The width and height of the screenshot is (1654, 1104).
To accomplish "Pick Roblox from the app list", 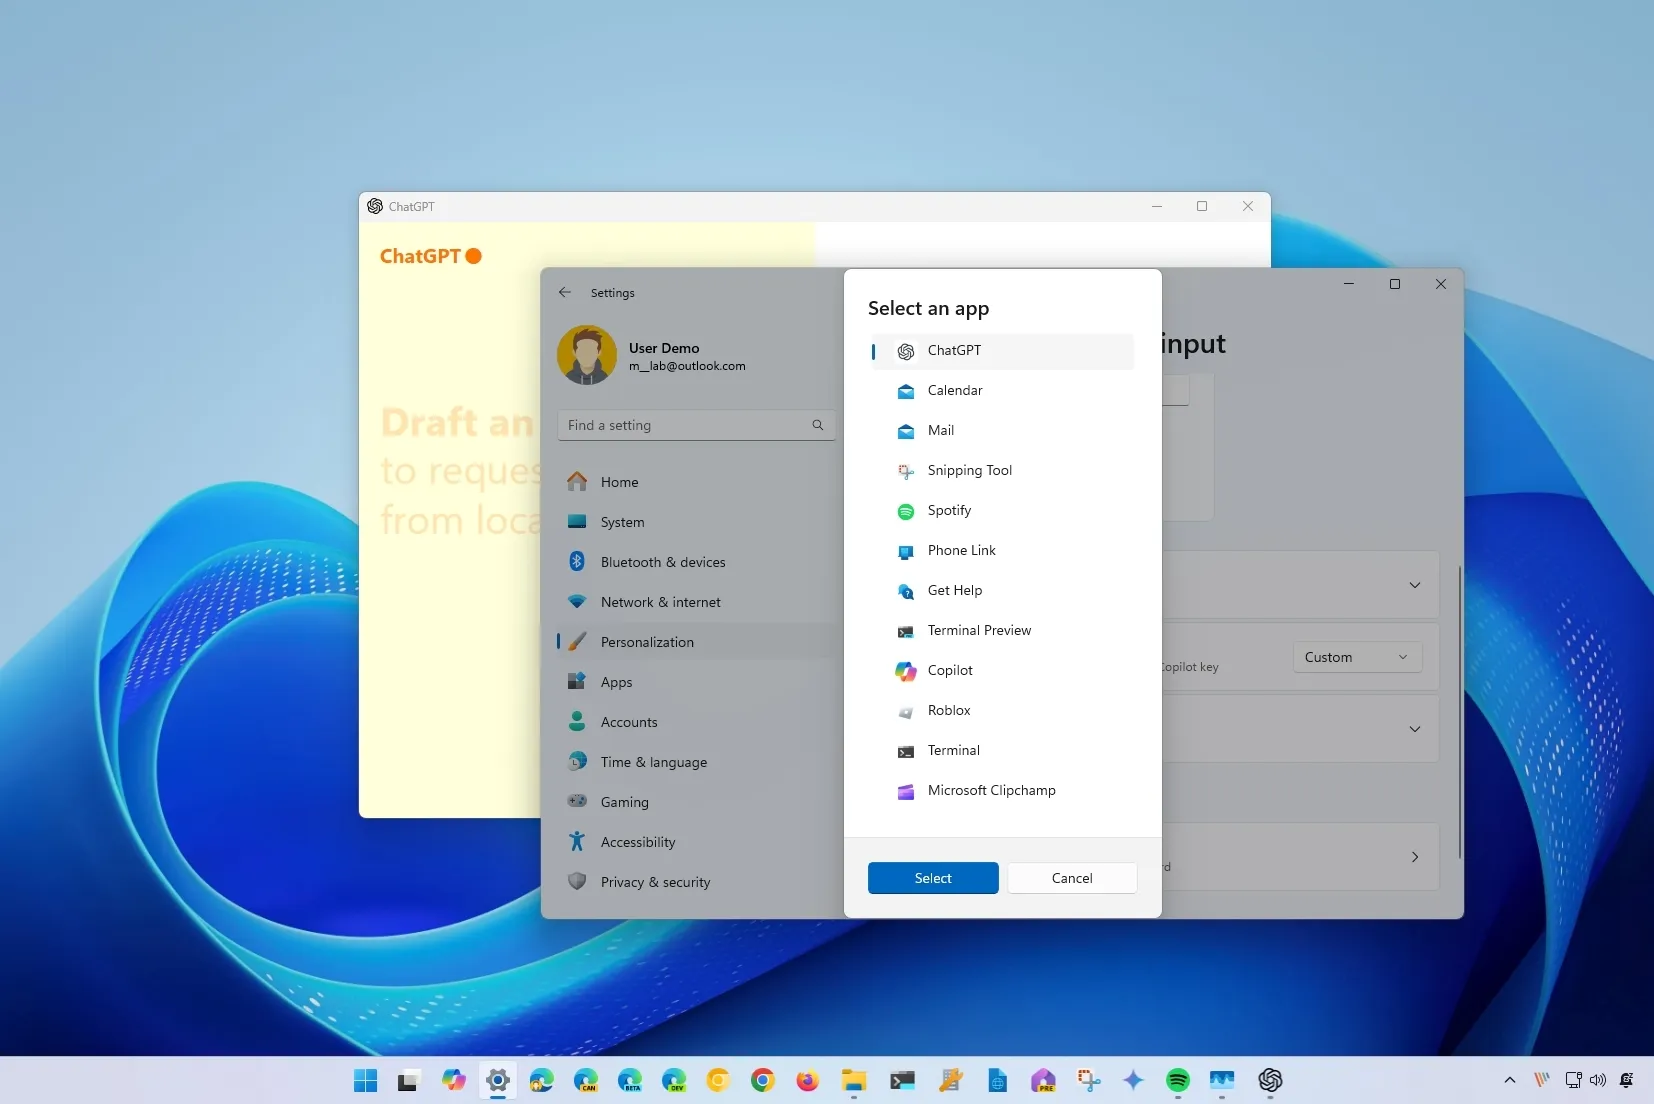I will click(948, 710).
